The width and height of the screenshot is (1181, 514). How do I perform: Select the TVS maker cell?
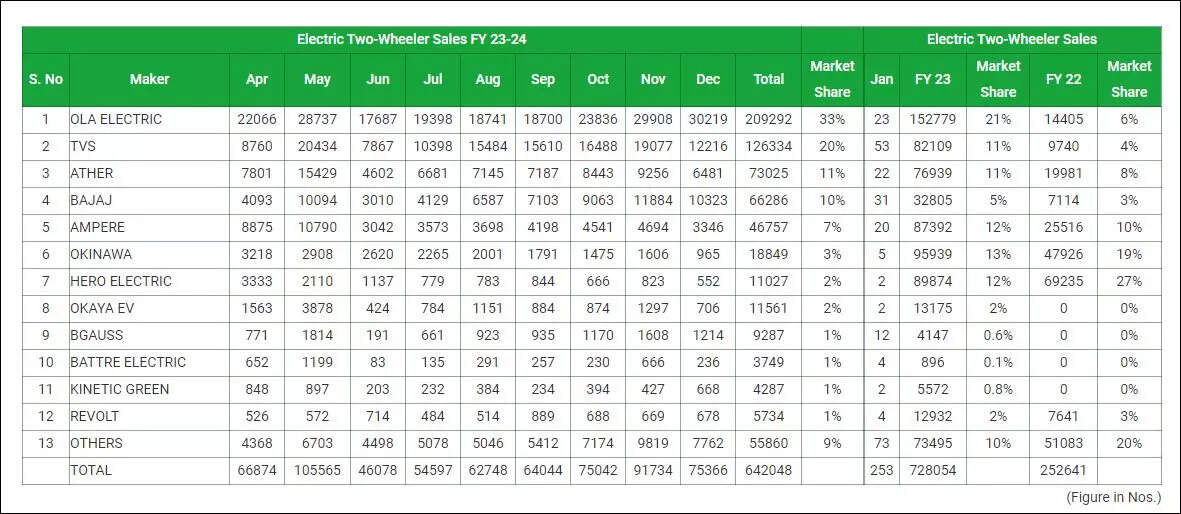click(84, 146)
